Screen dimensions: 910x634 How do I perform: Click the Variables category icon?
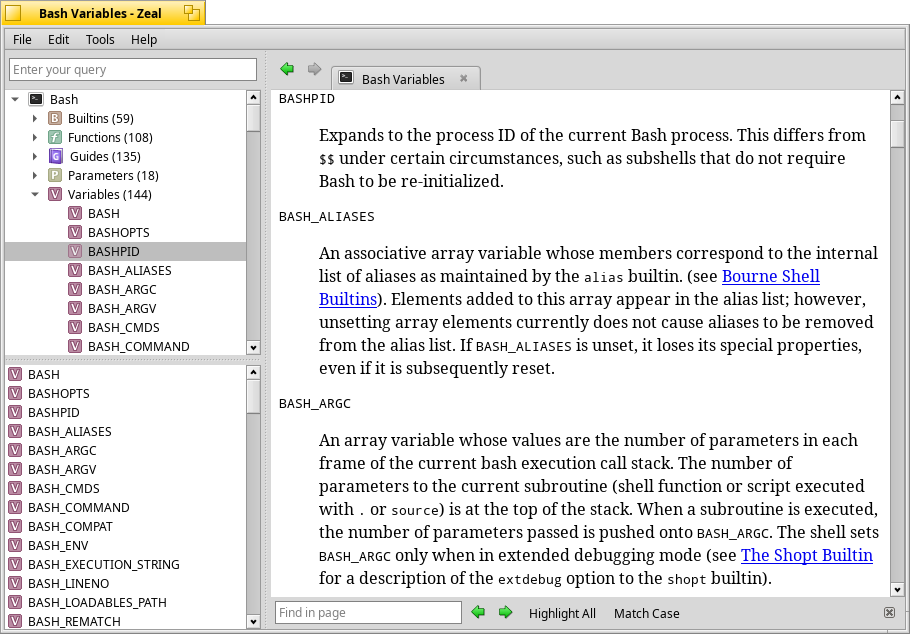click(x=55, y=194)
